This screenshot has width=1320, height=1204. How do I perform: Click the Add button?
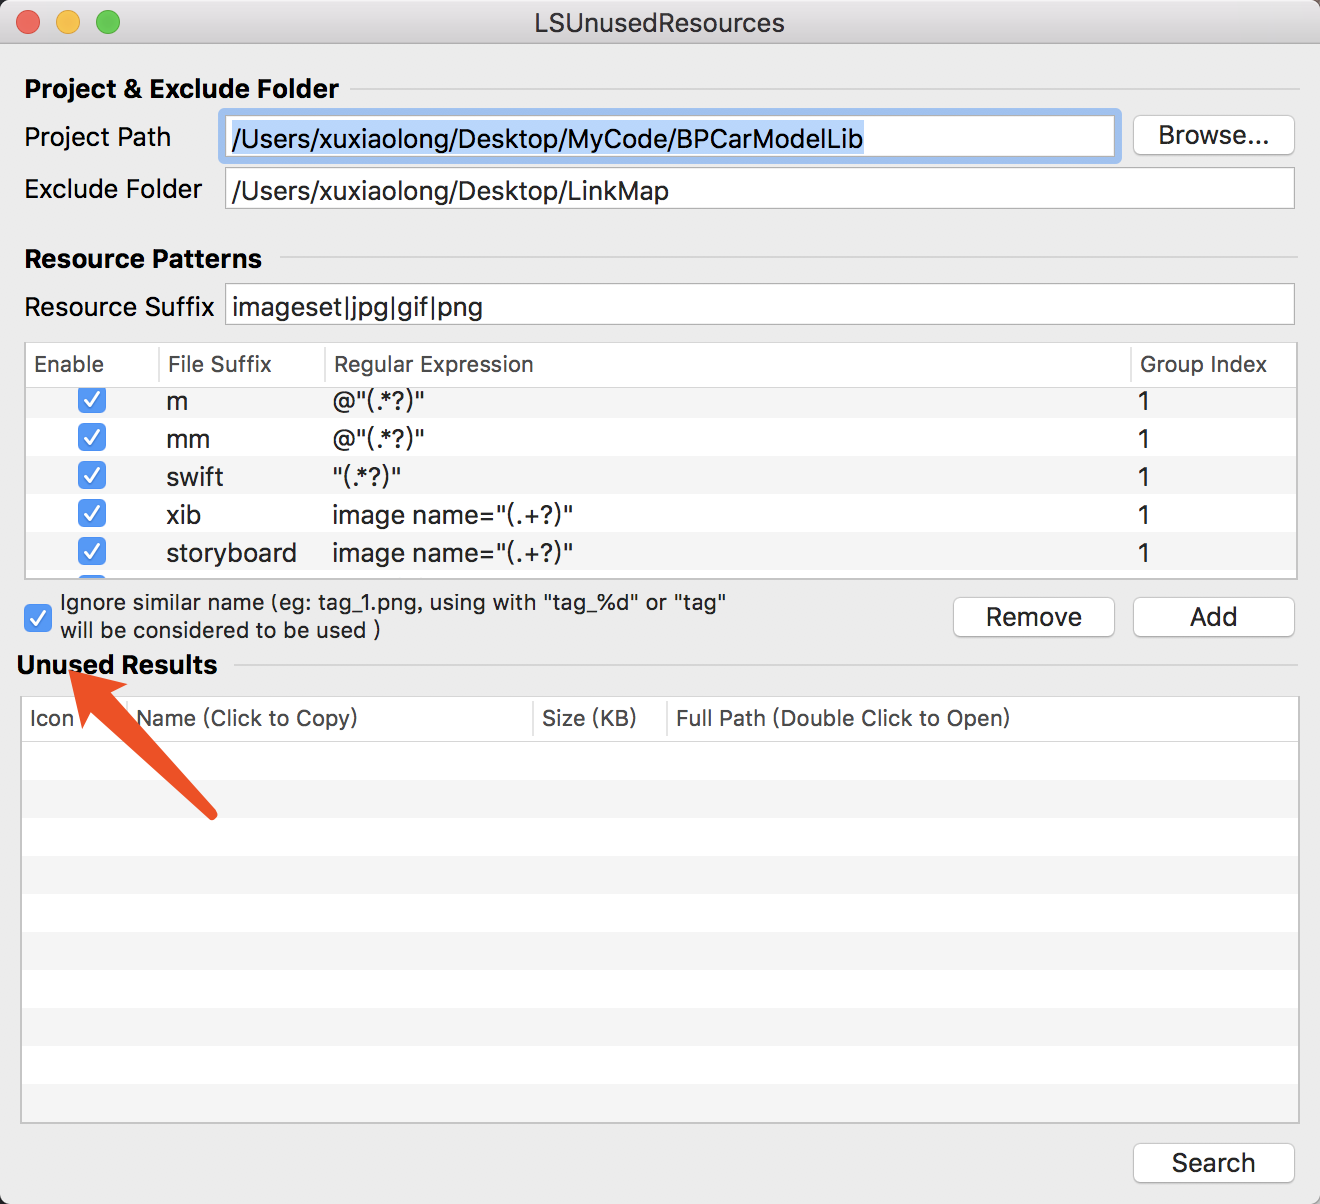1213,617
